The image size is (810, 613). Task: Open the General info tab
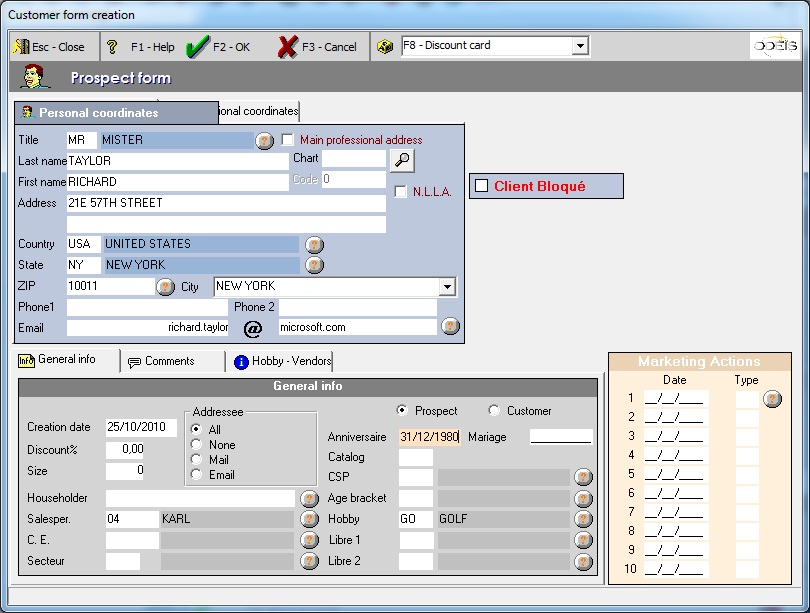click(x=66, y=359)
